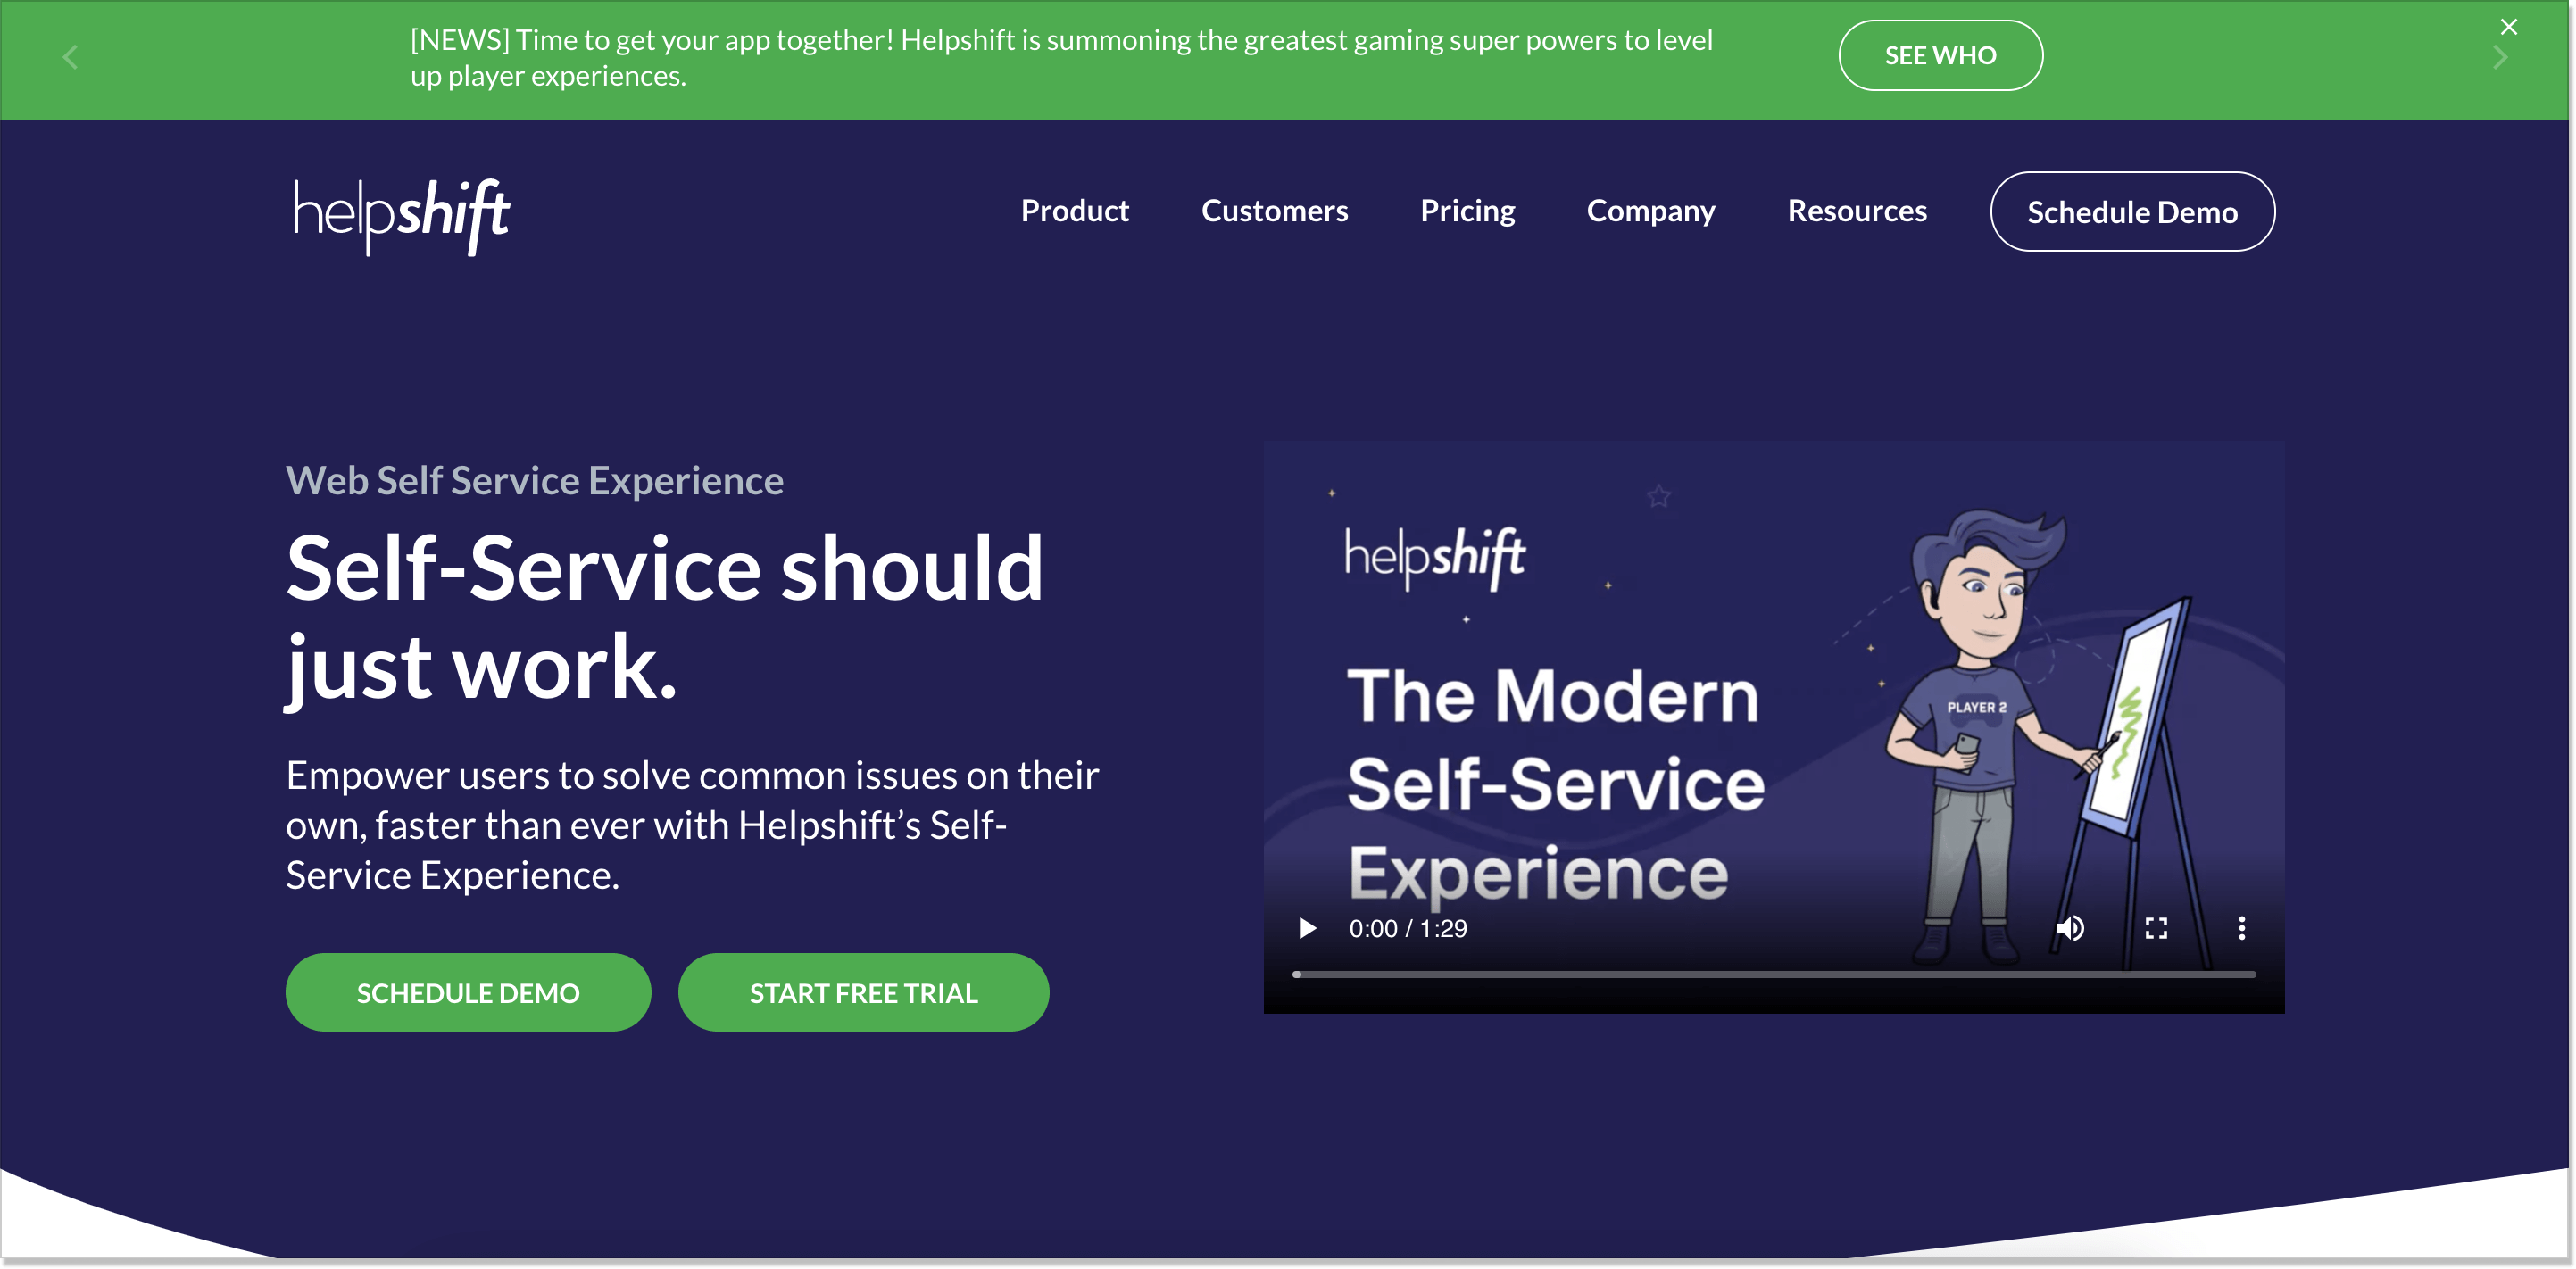Open the Product menu item
2576x1269 pixels.
[x=1076, y=210]
